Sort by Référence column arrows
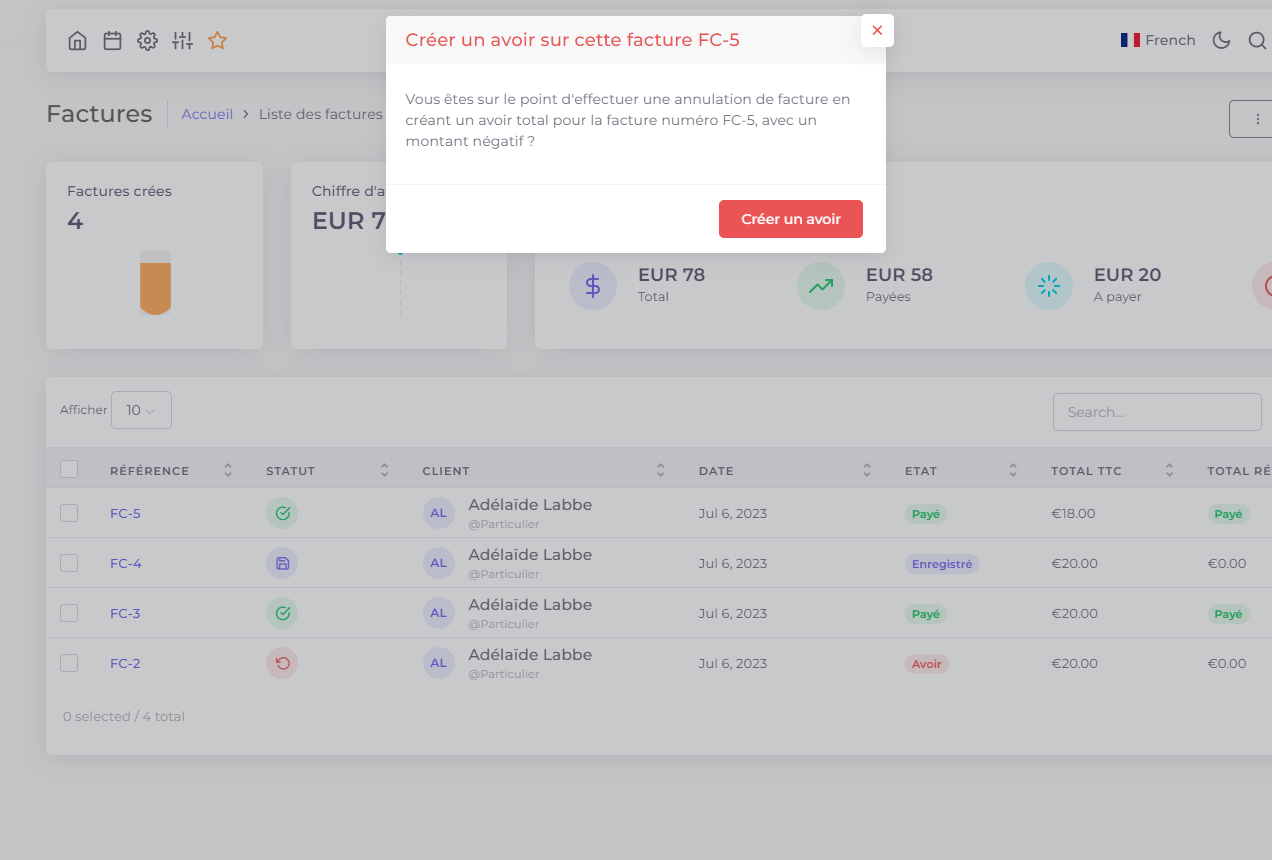This screenshot has width=1272, height=860. [x=228, y=470]
